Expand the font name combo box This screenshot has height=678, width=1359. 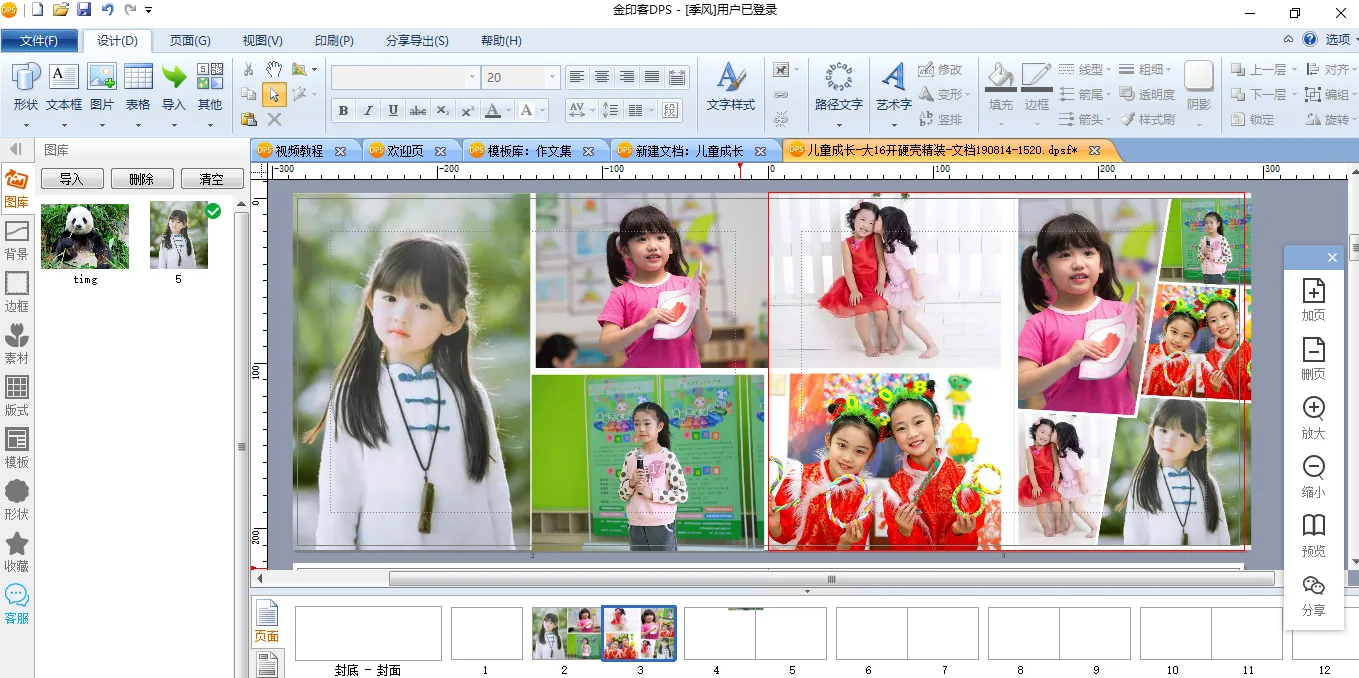click(472, 78)
